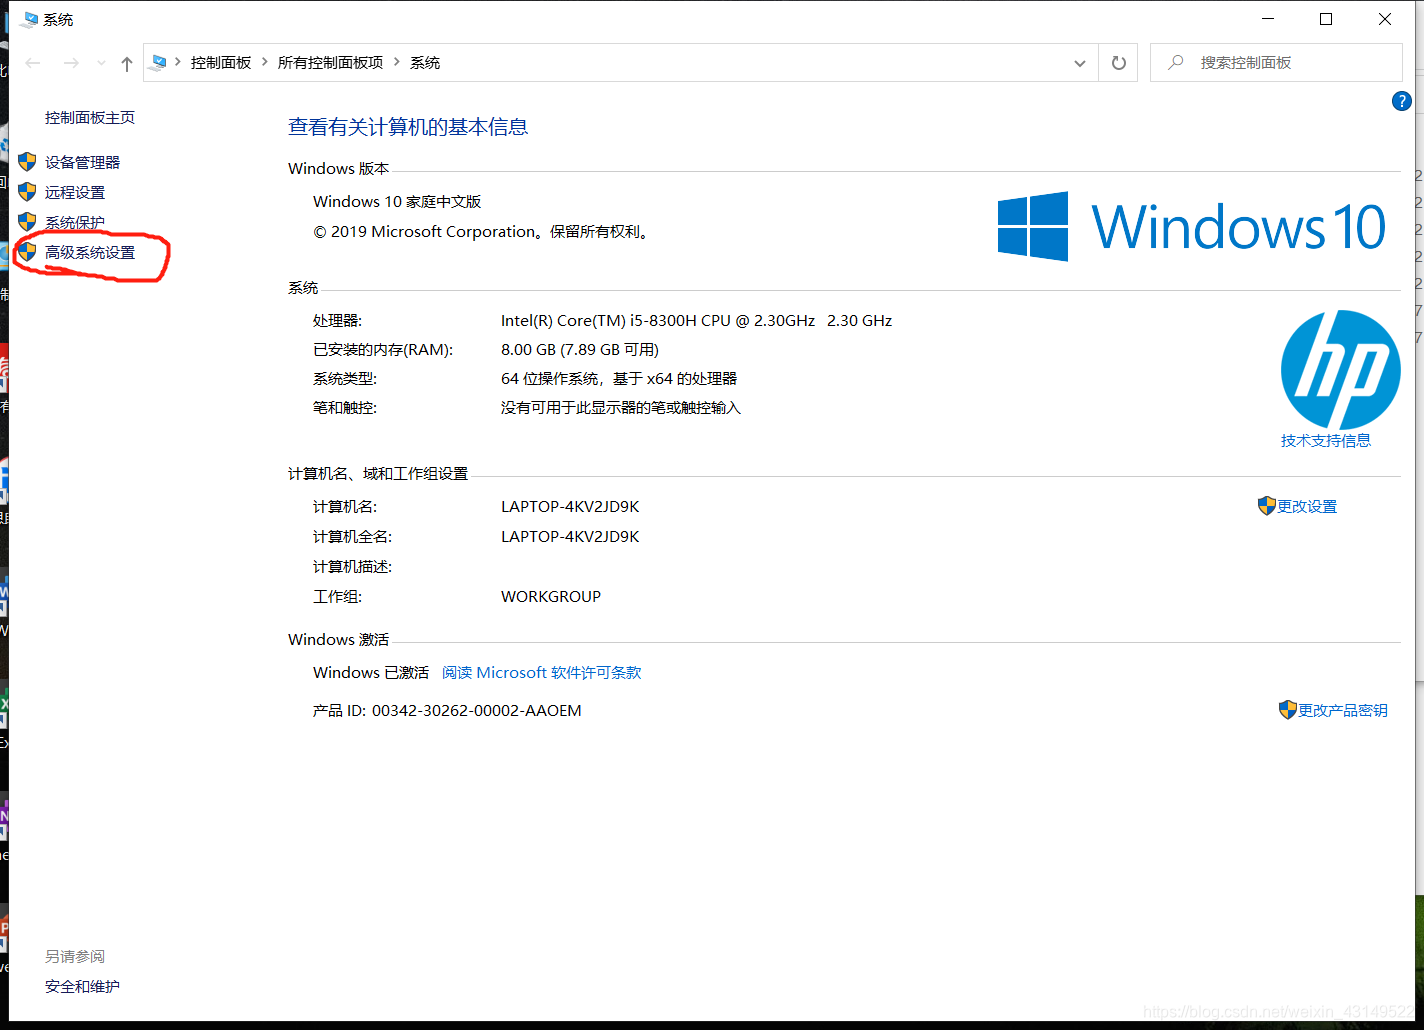
Task: Expand the chevron after 控制面板 breadcrumb
Action: tap(265, 62)
